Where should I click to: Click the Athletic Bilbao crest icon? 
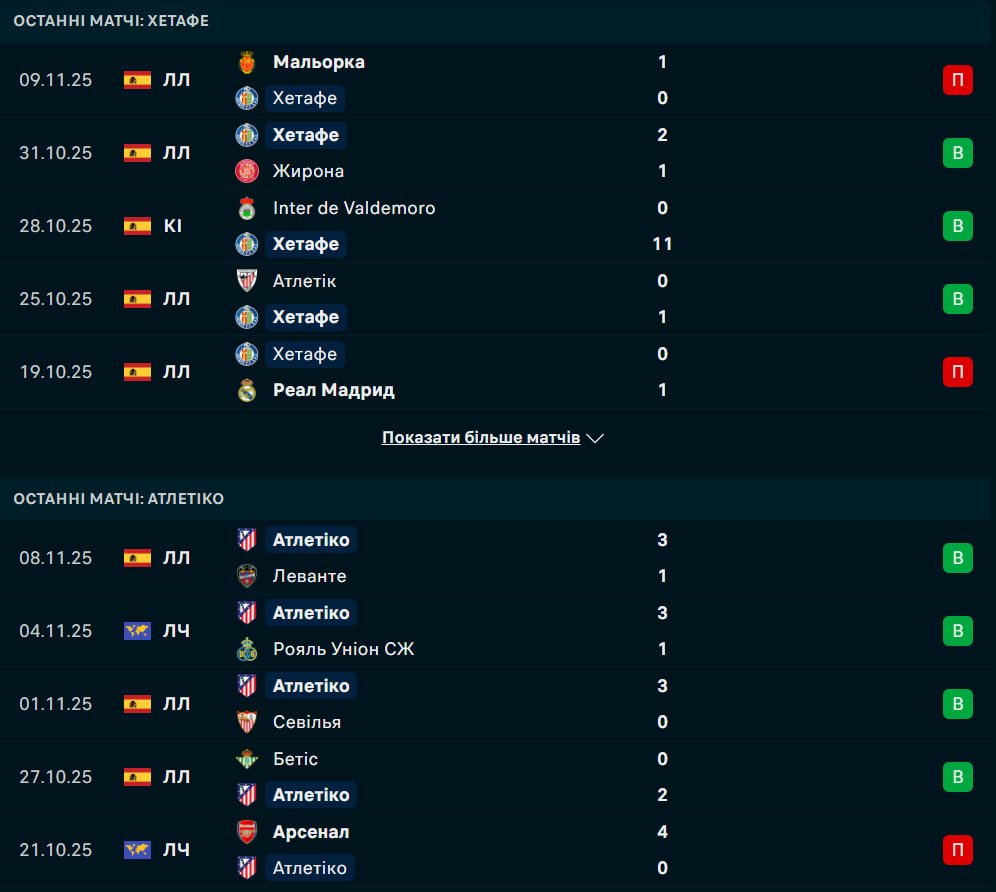pos(246,281)
